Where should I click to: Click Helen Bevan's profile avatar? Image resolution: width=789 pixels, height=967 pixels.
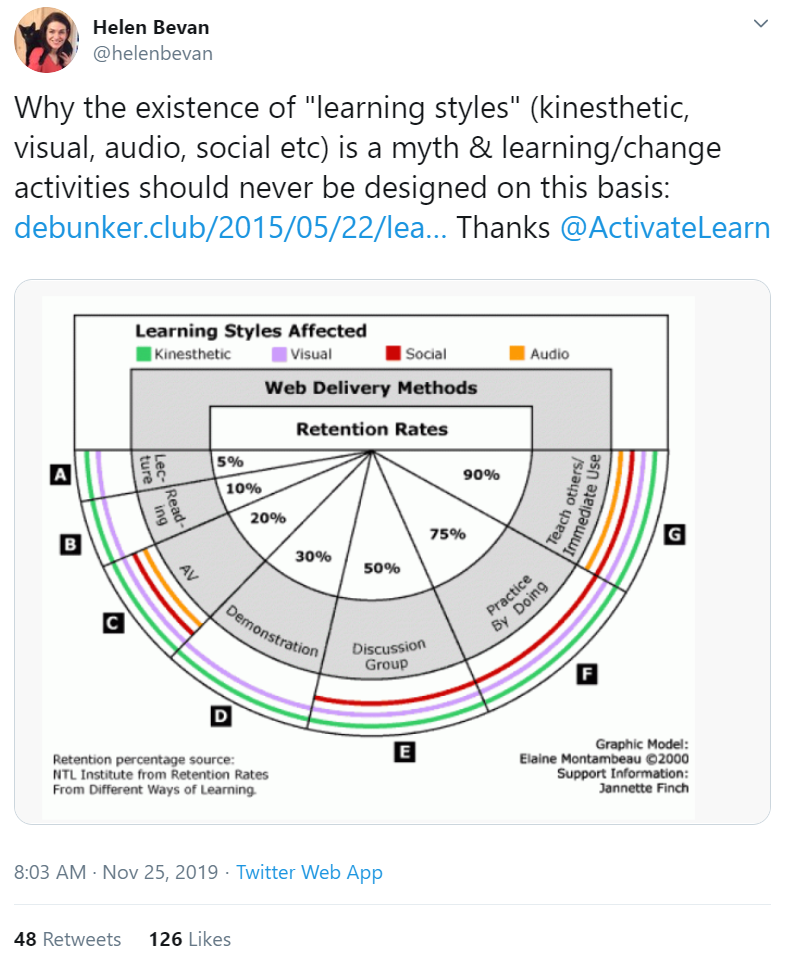pyautogui.click(x=46, y=40)
